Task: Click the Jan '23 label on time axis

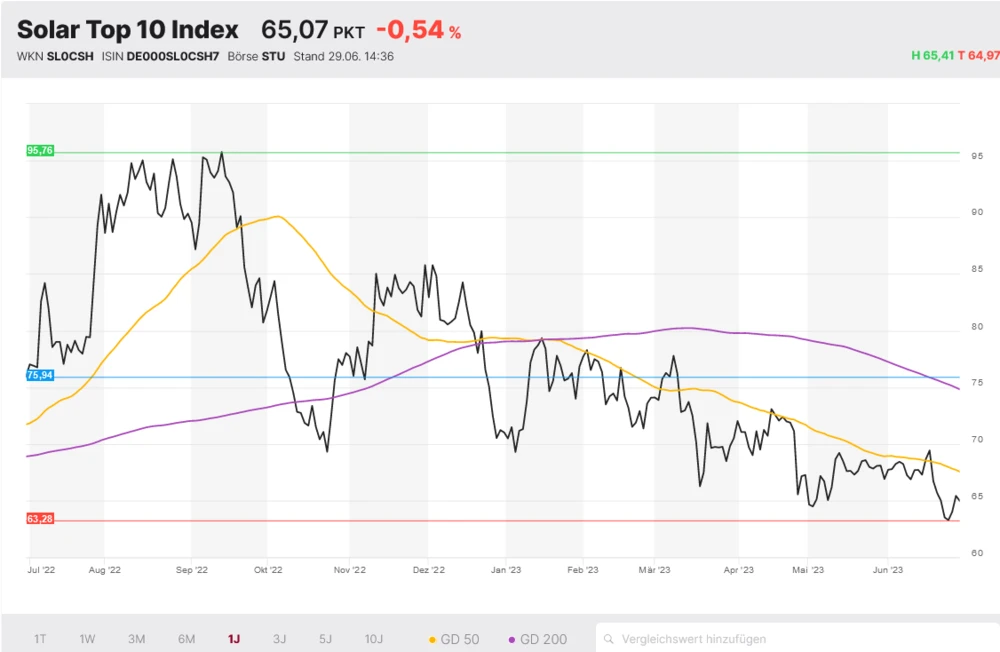Action: (506, 570)
